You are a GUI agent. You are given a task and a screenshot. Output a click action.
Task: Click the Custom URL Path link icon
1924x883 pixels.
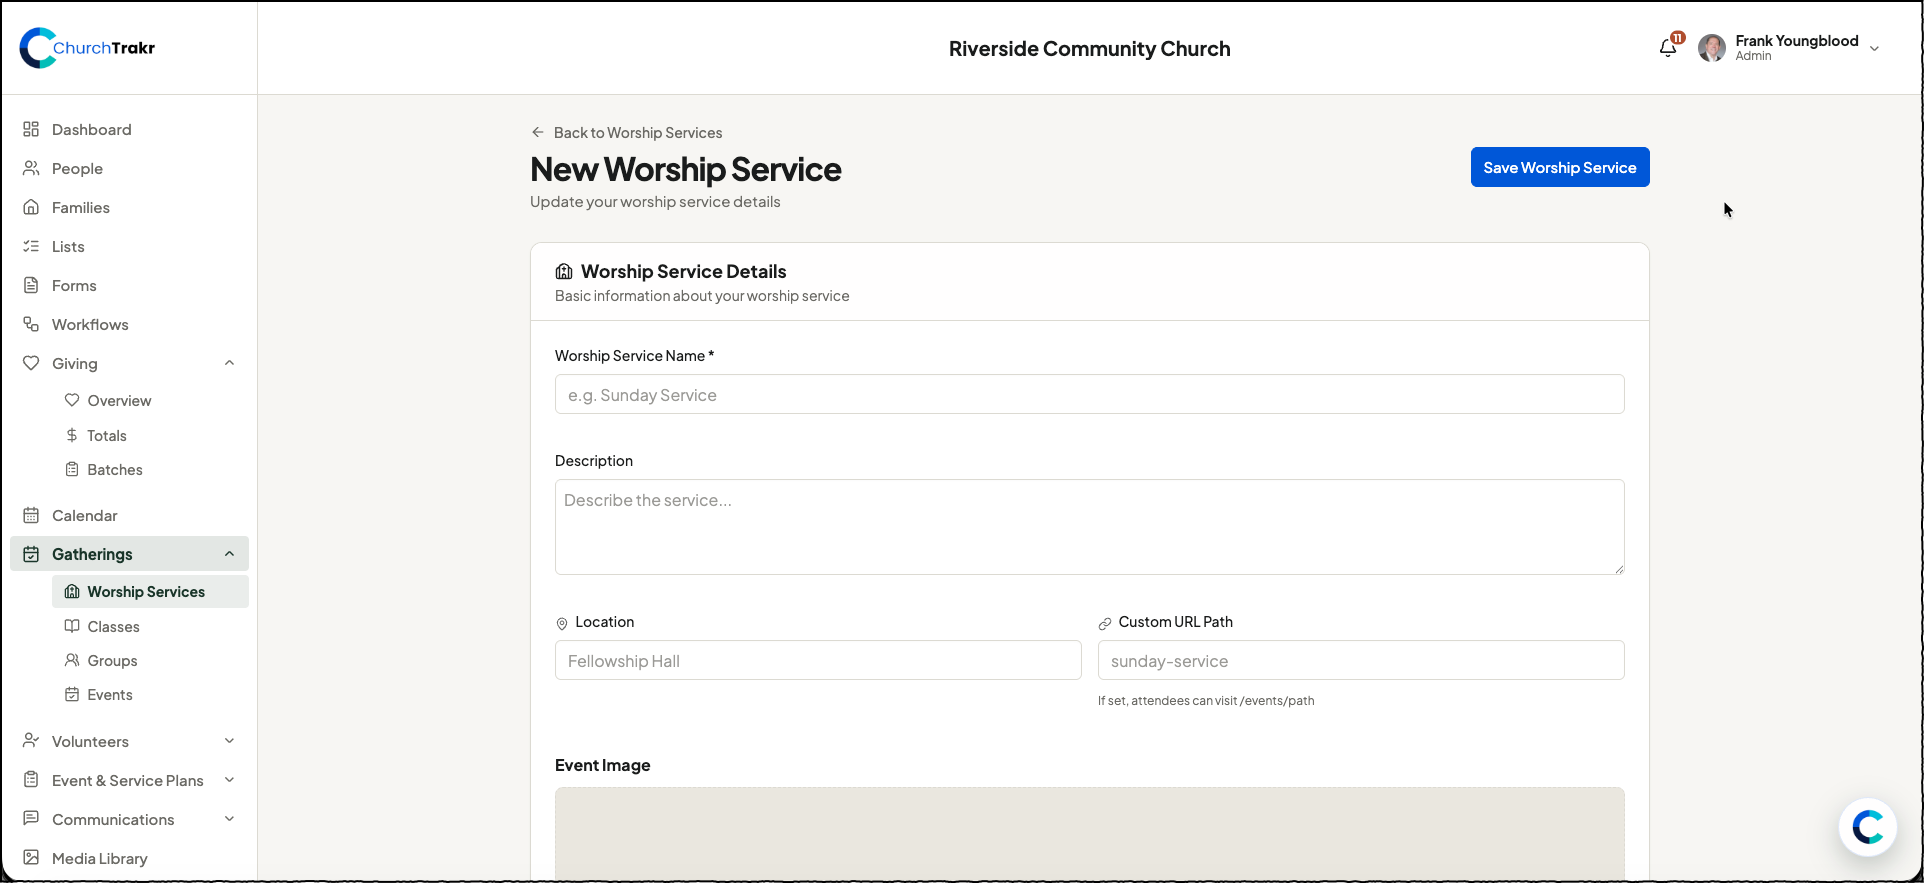pos(1105,623)
